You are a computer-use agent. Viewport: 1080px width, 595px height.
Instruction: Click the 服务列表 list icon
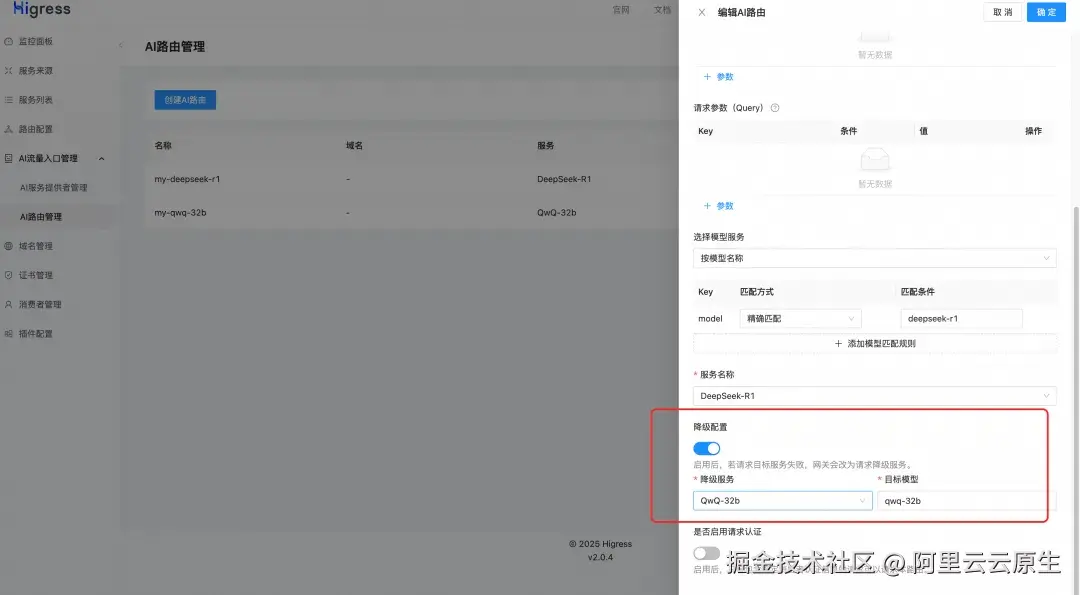pyautogui.click(x=9, y=100)
